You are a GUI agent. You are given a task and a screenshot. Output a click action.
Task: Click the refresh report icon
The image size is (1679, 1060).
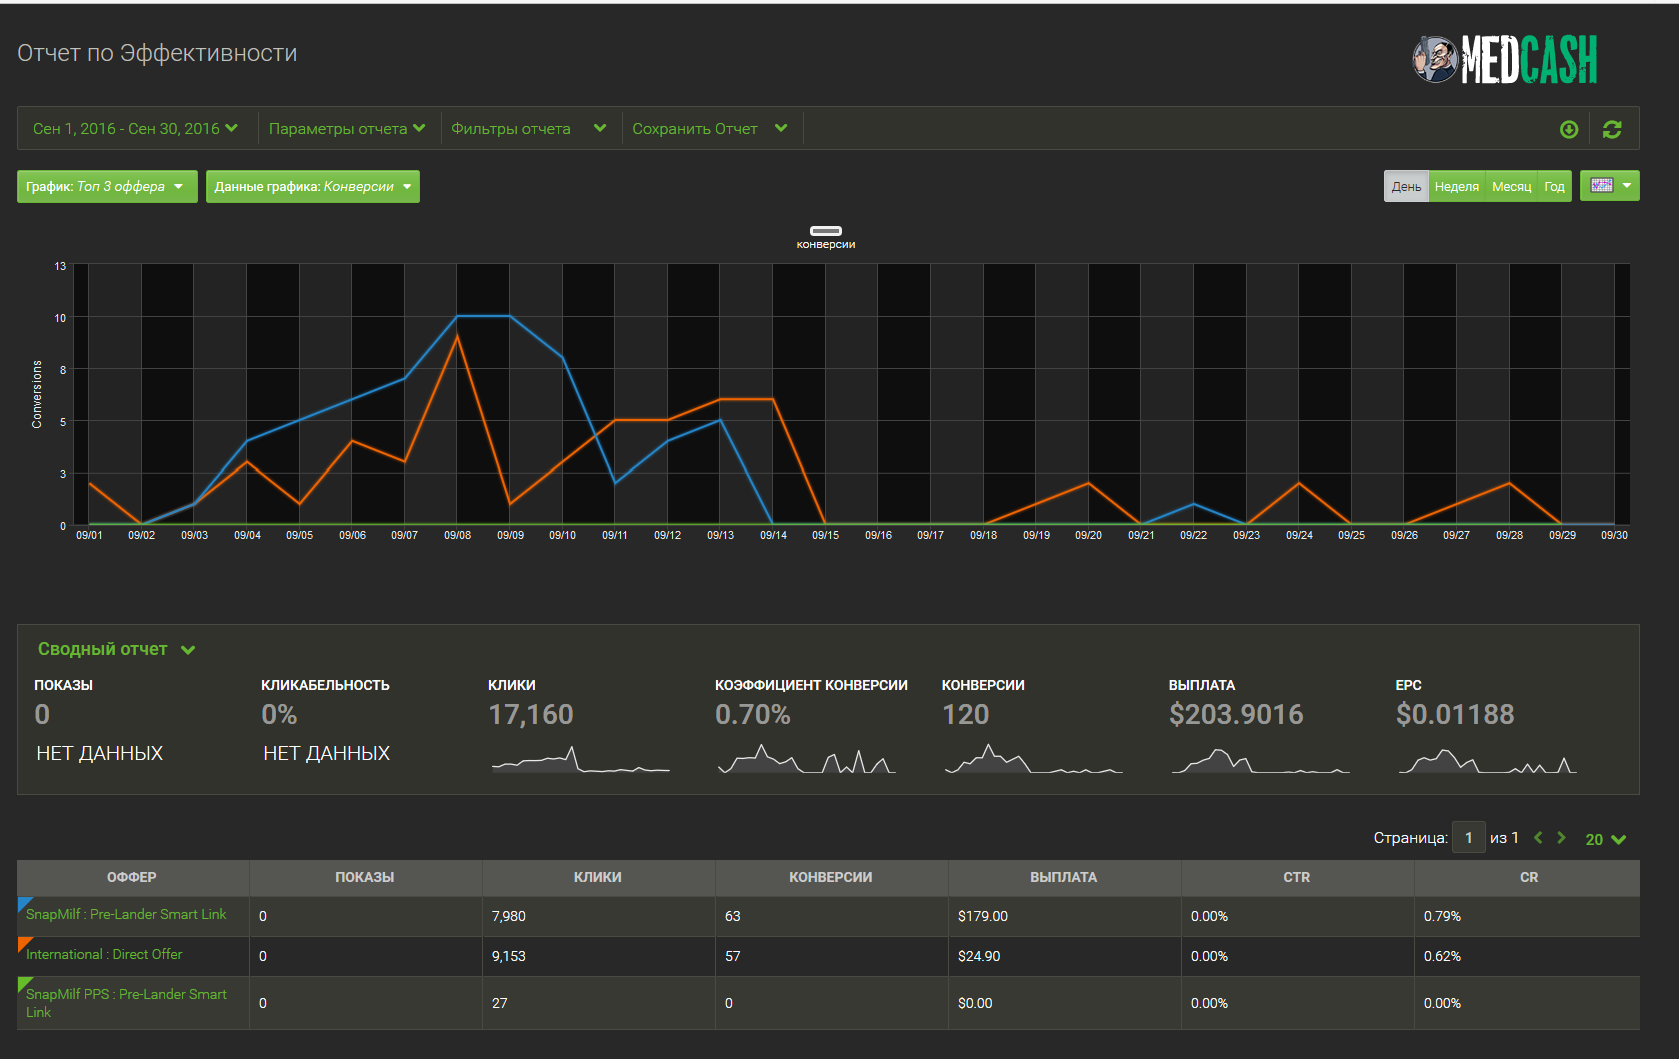[1612, 129]
